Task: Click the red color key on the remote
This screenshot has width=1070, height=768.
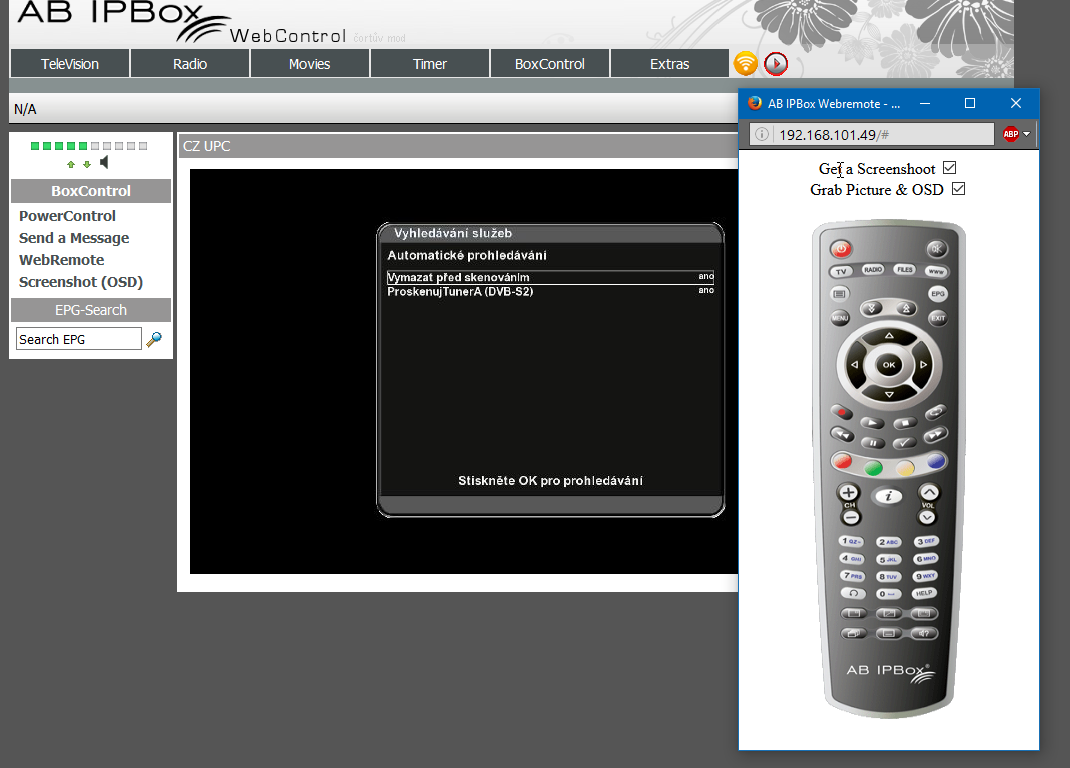Action: click(x=843, y=461)
